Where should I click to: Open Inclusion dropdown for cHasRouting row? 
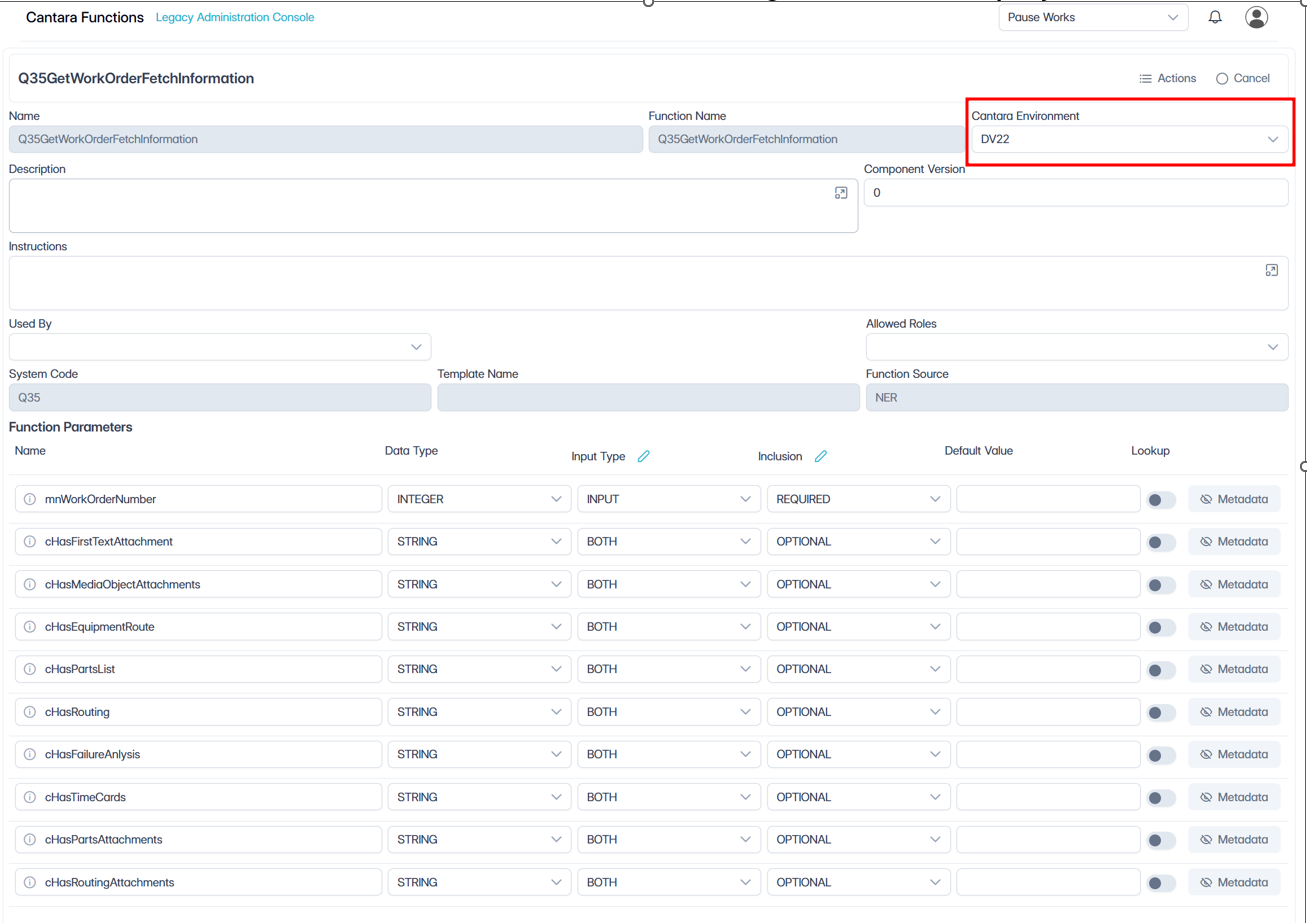(x=858, y=712)
